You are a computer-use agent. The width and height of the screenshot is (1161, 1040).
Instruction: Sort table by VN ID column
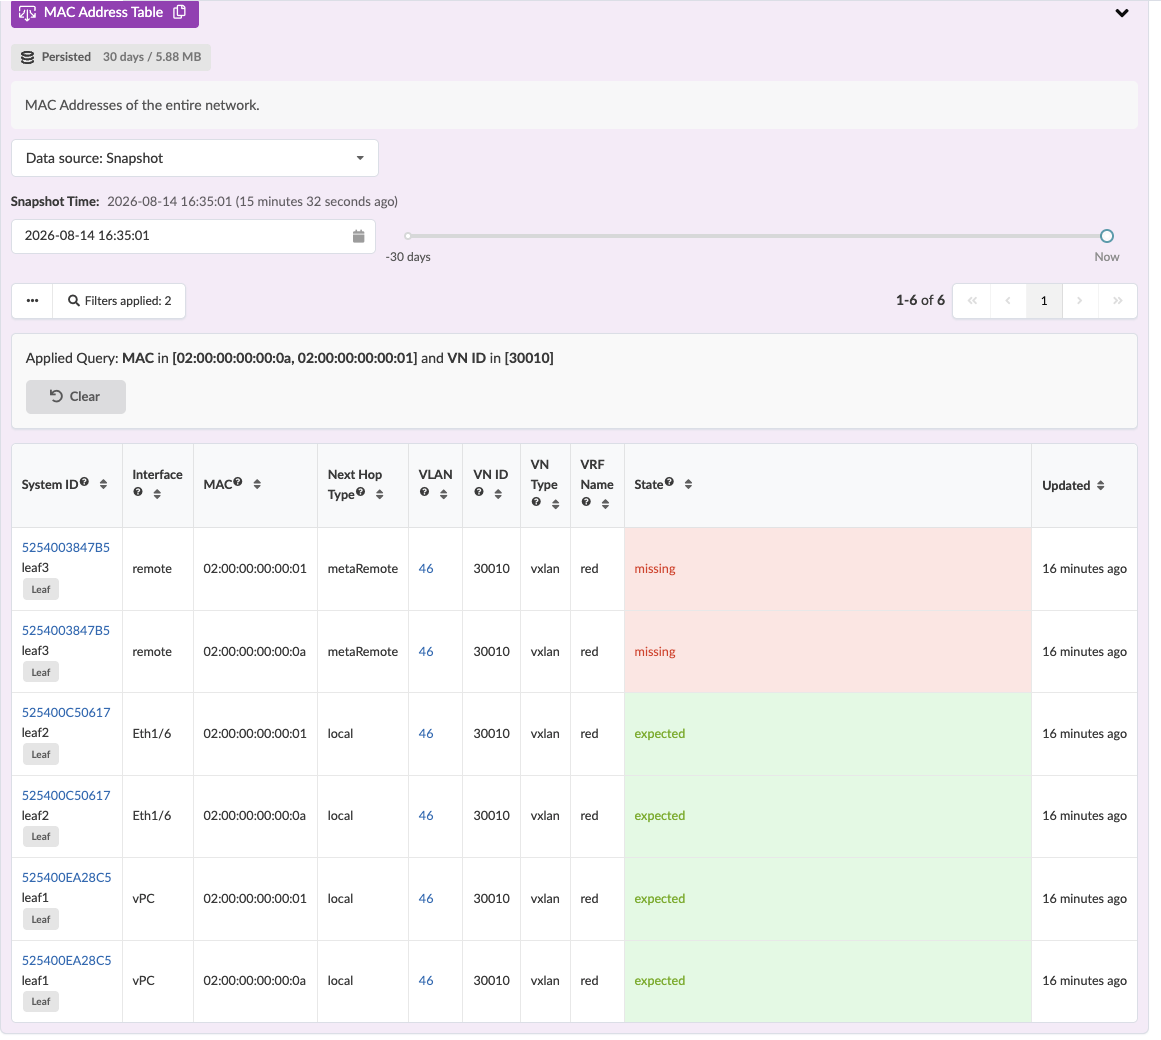point(498,494)
